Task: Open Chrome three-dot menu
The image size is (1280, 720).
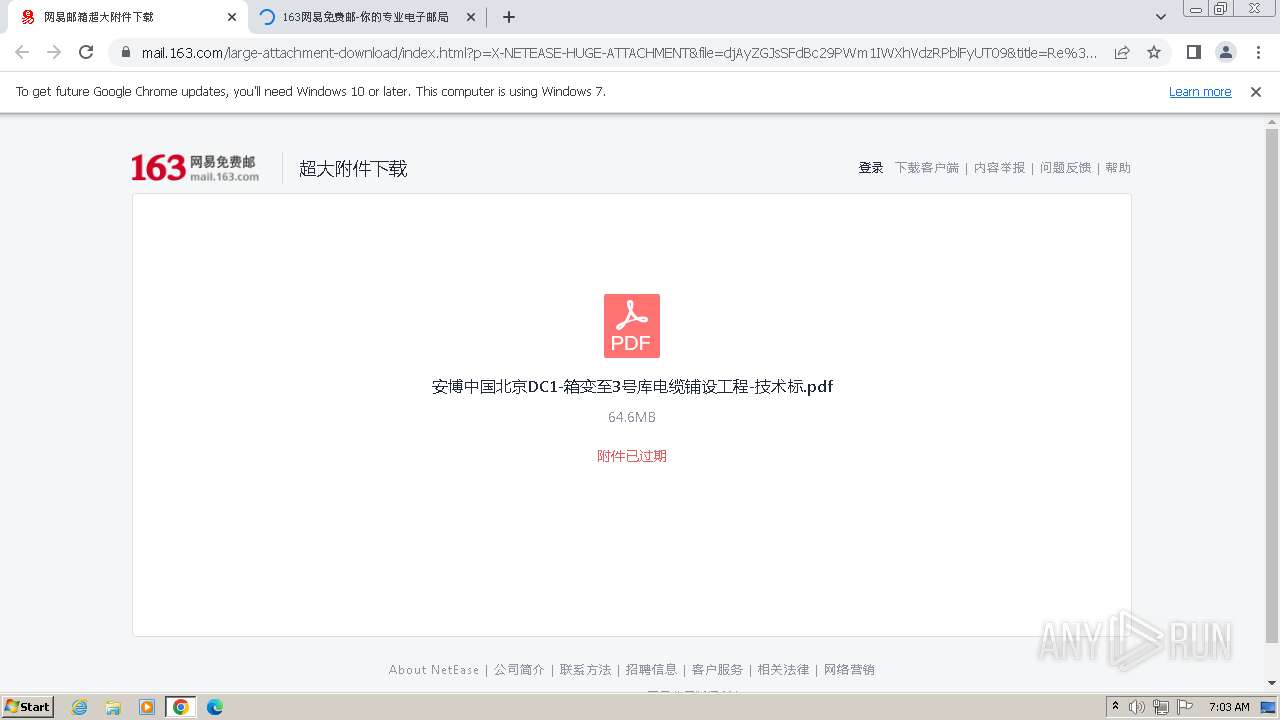Action: pyautogui.click(x=1258, y=52)
